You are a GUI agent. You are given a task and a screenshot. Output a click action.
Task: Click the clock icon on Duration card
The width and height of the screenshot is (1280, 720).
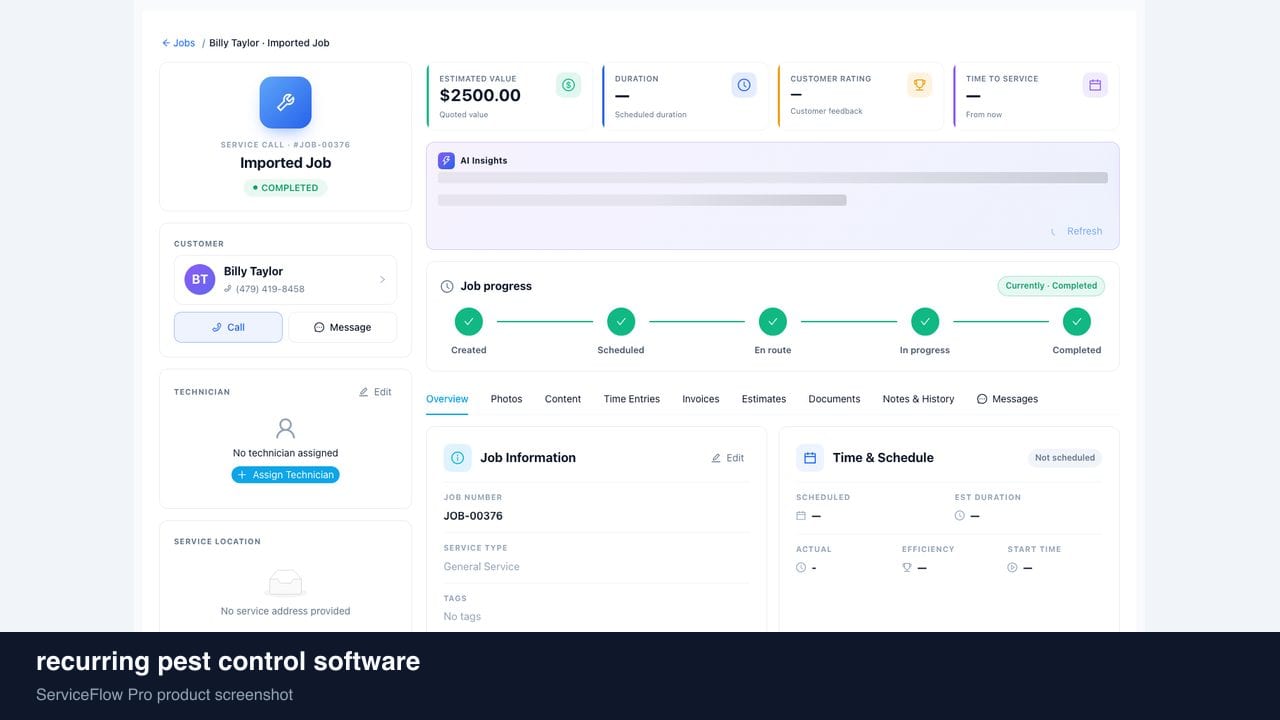(x=744, y=85)
